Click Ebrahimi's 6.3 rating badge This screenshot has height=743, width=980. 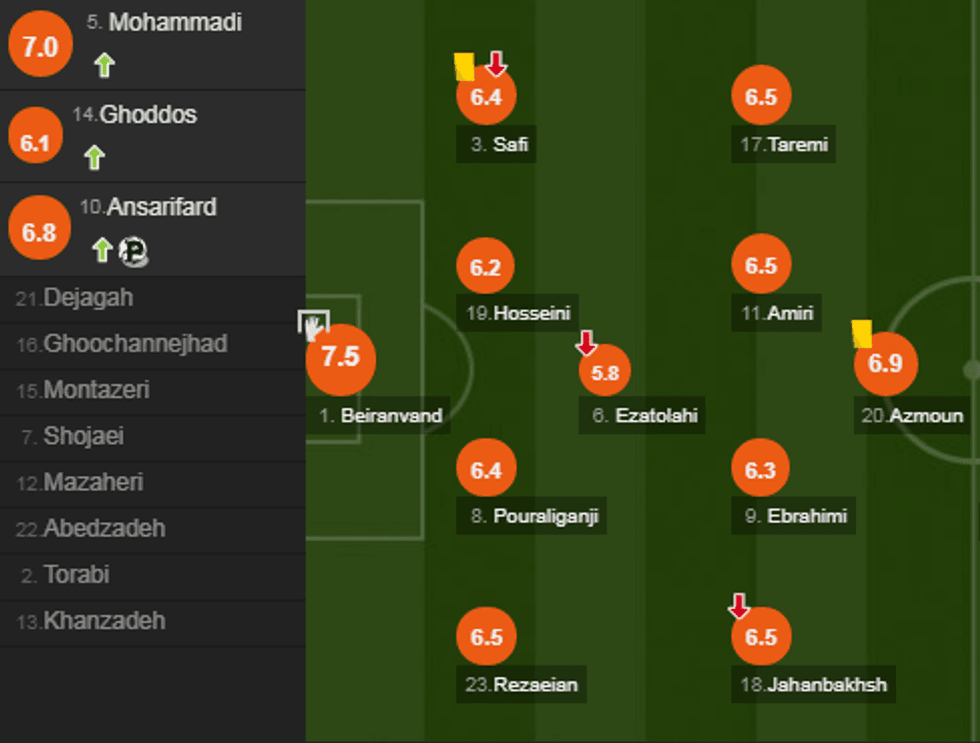point(761,469)
